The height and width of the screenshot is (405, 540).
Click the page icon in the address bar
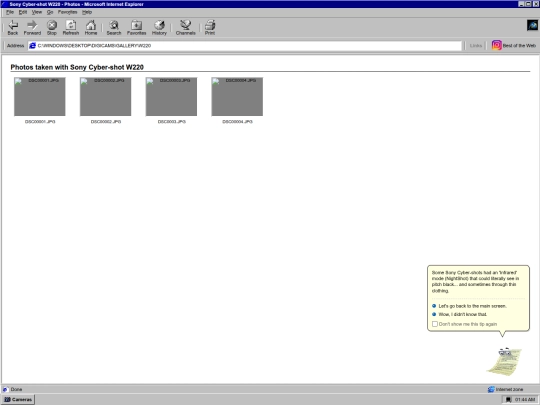click(32, 45)
